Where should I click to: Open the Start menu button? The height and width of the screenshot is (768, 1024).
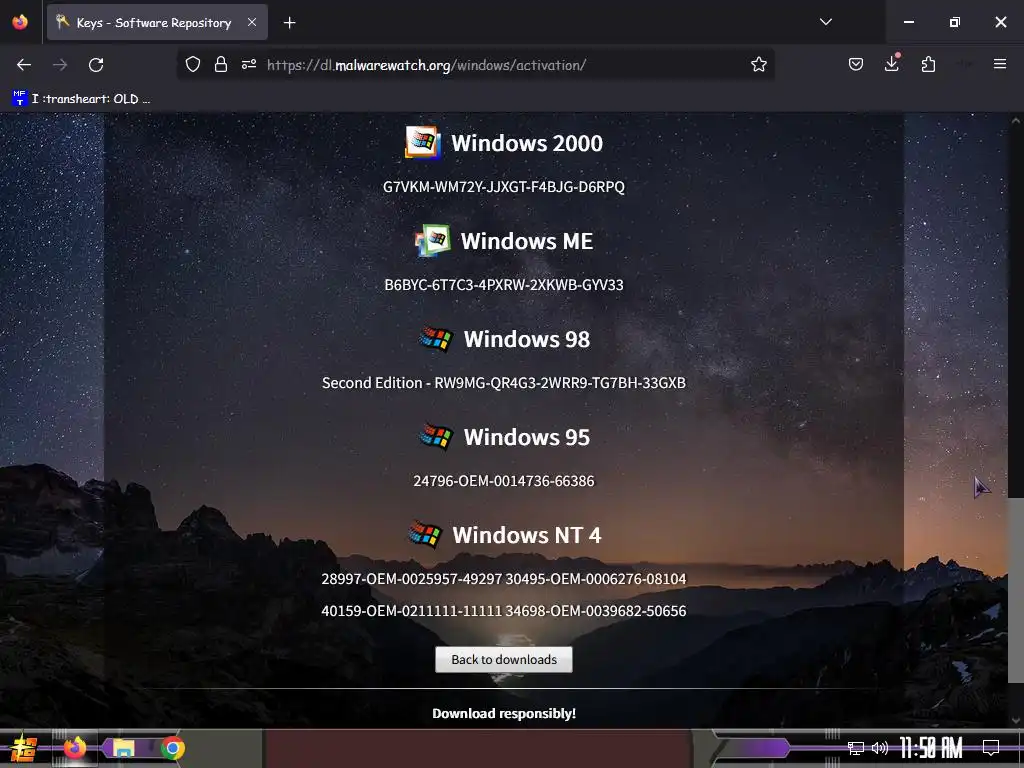(x=24, y=748)
